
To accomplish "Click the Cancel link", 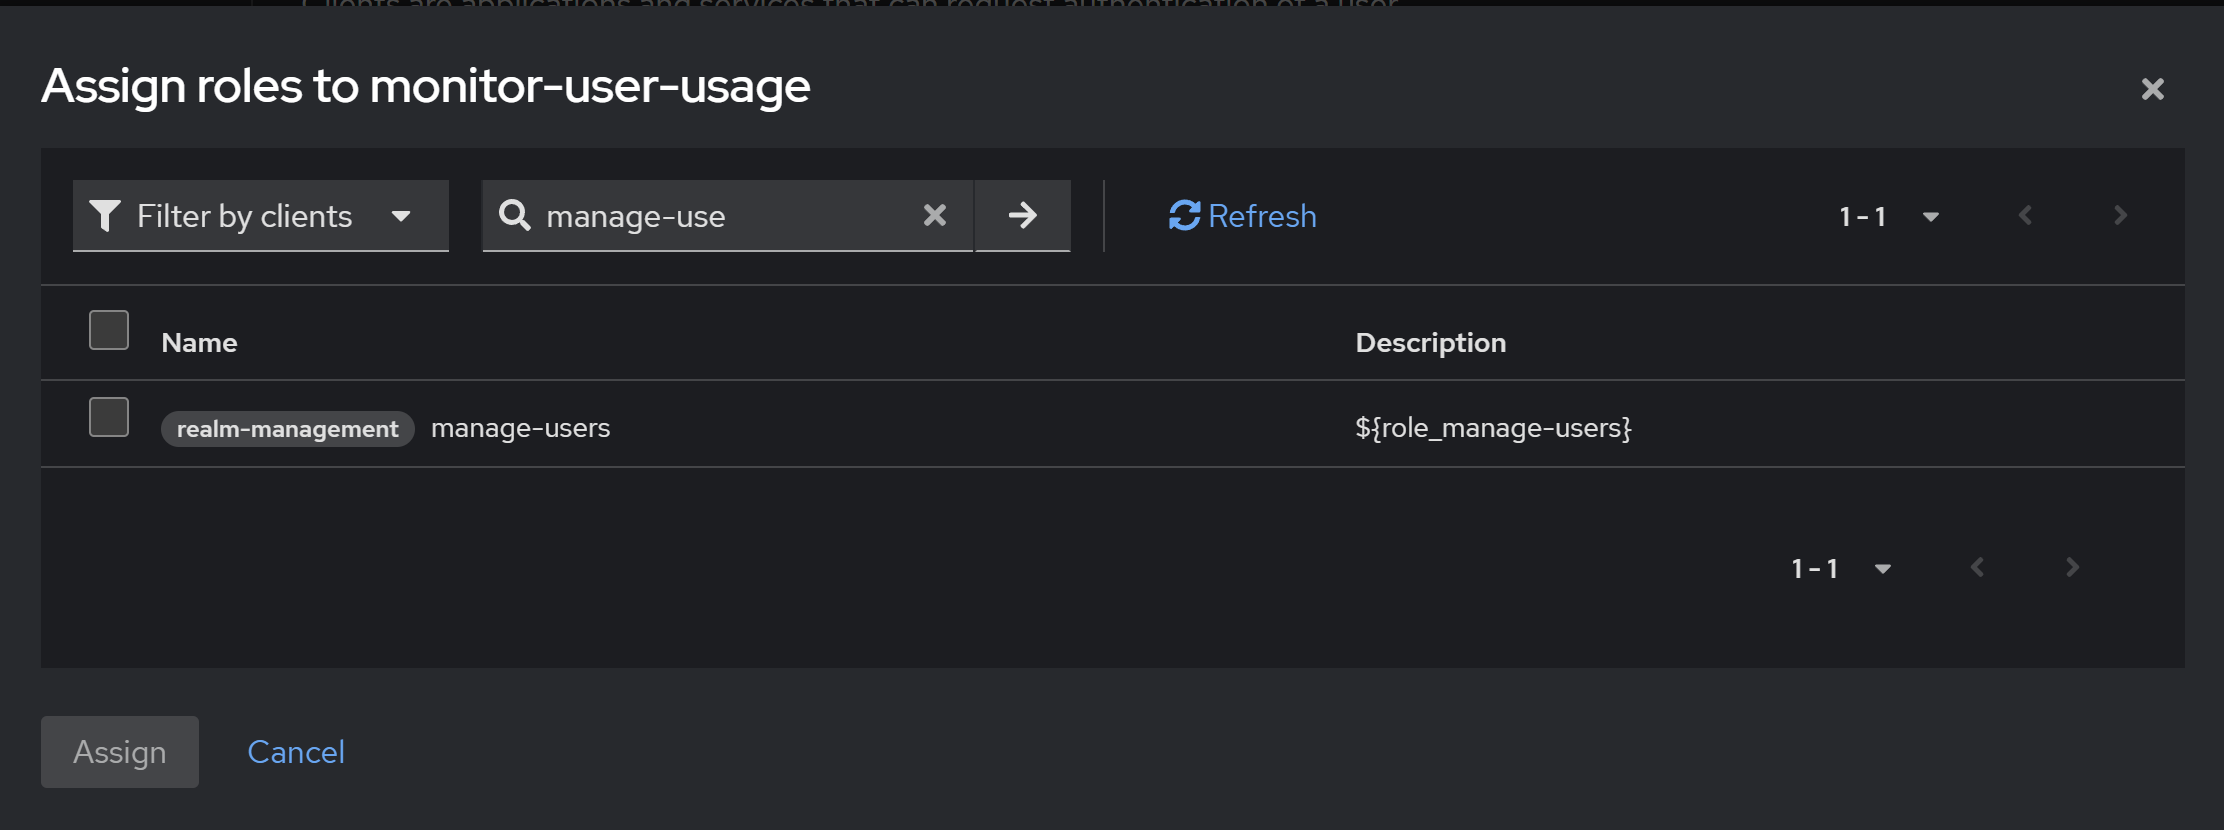I will tap(296, 752).
